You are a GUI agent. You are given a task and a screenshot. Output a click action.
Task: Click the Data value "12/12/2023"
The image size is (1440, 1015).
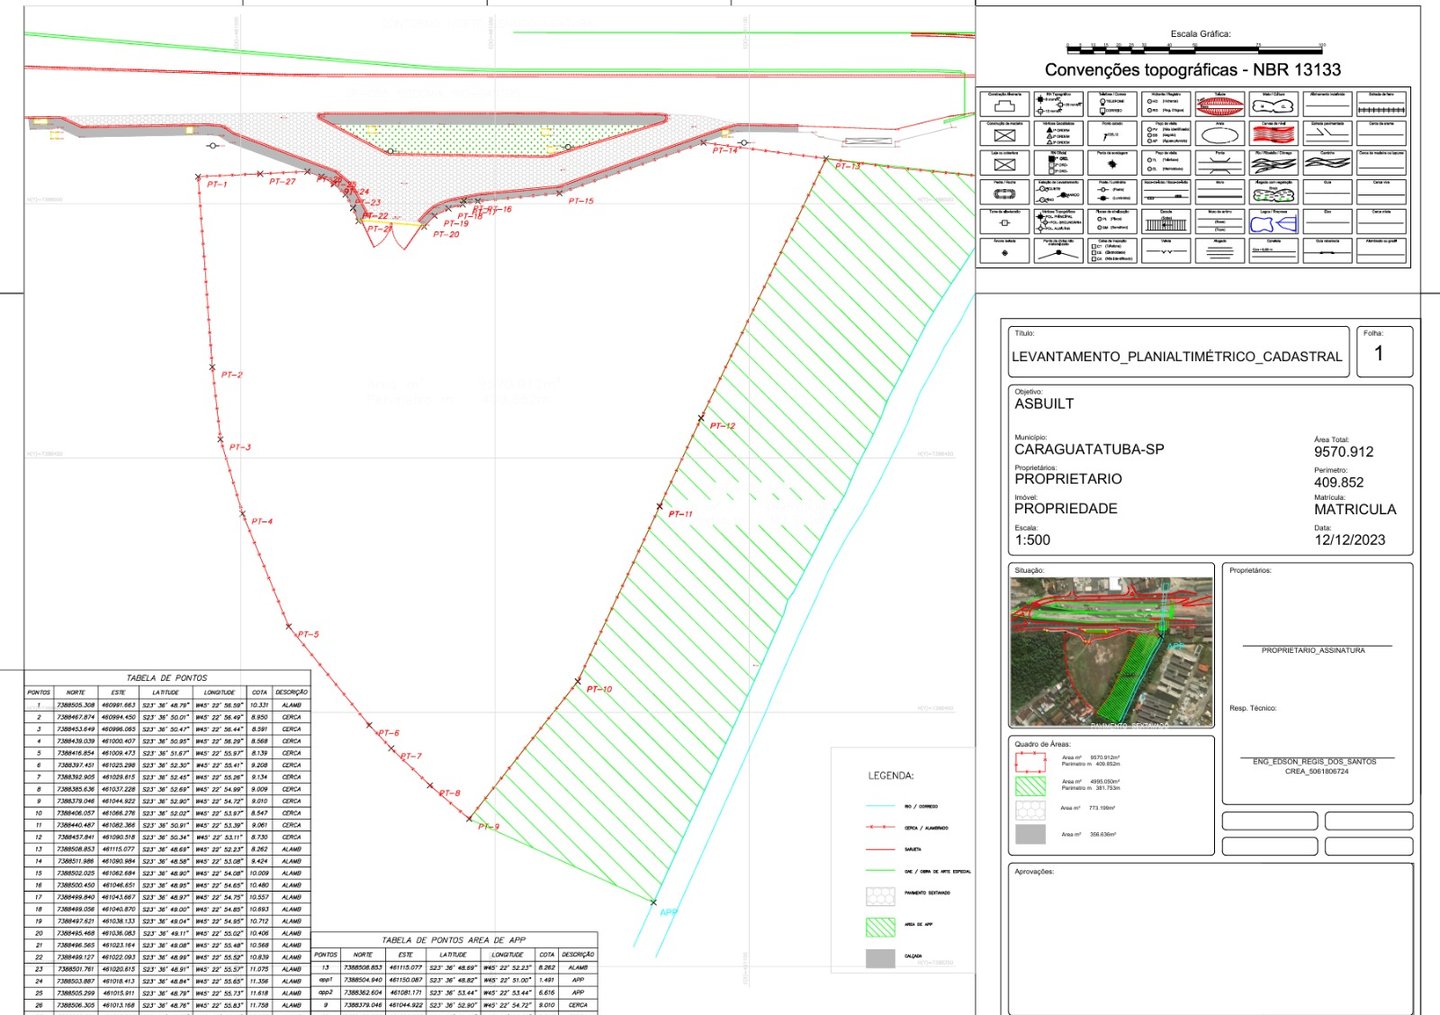pyautogui.click(x=1350, y=540)
